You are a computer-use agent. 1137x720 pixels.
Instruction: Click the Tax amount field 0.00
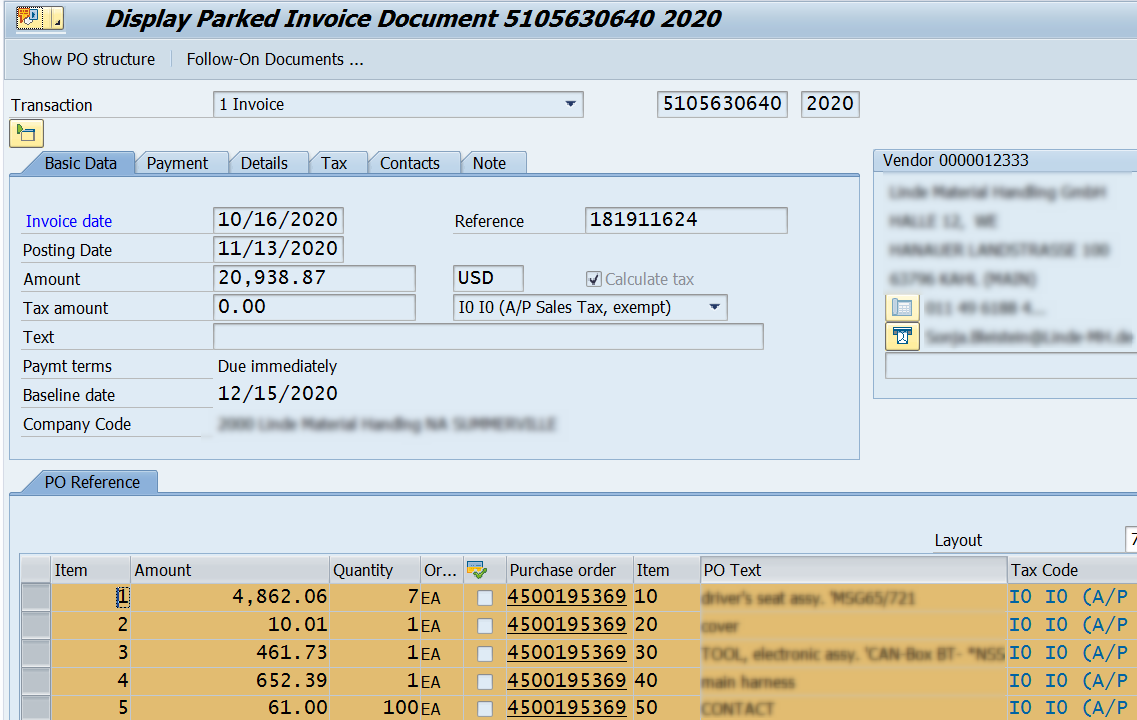tap(314, 307)
